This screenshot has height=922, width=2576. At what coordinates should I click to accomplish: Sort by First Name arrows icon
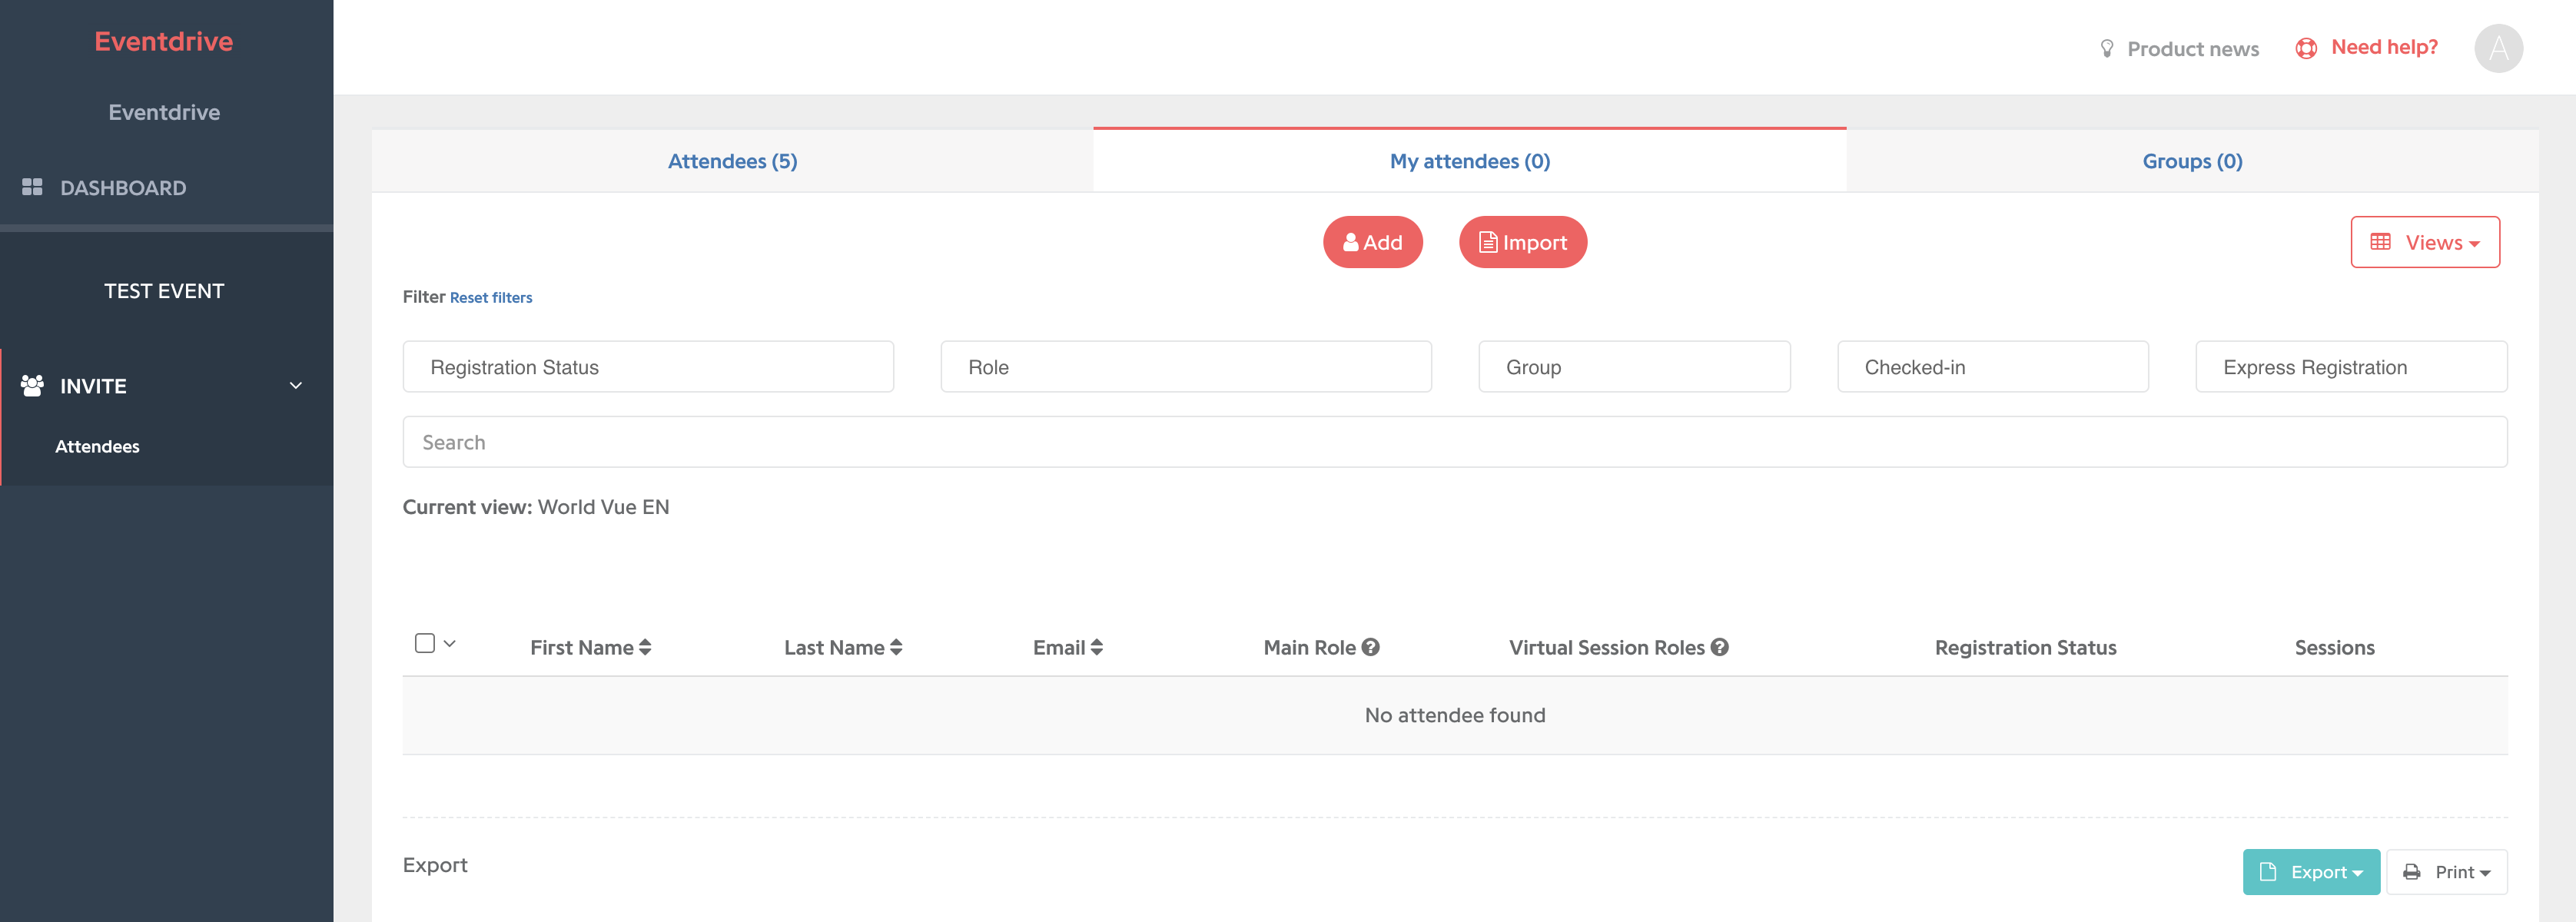[645, 647]
